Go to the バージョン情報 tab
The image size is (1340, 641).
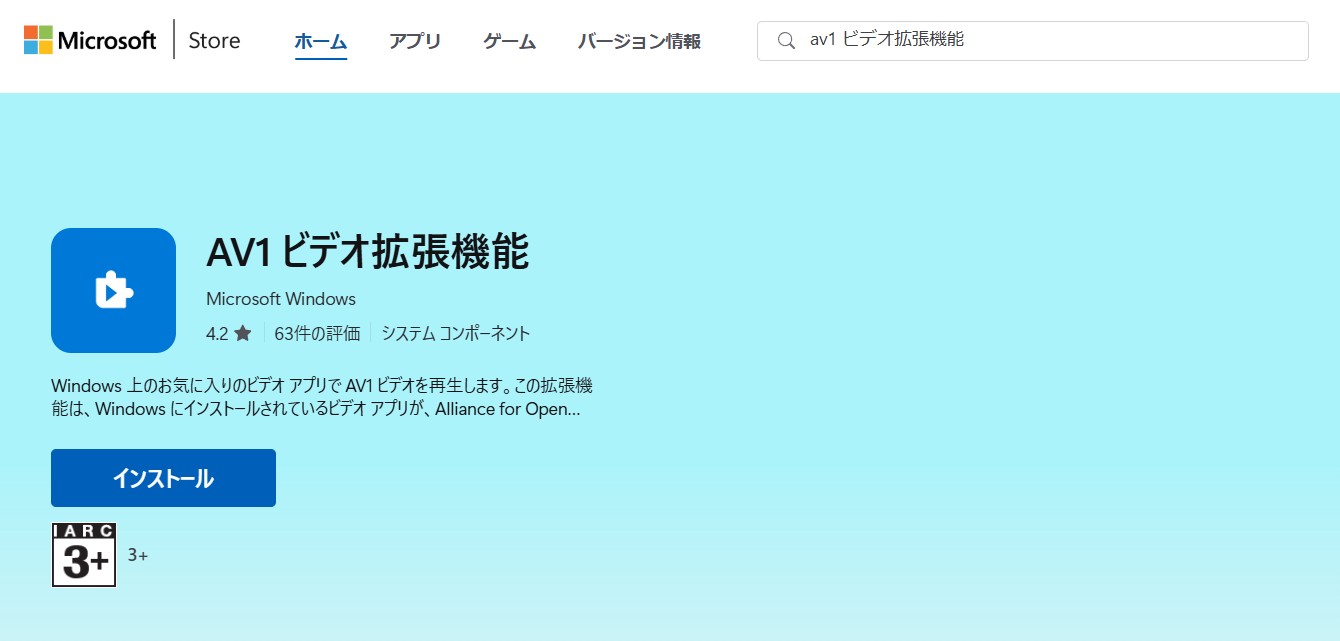[x=639, y=42]
